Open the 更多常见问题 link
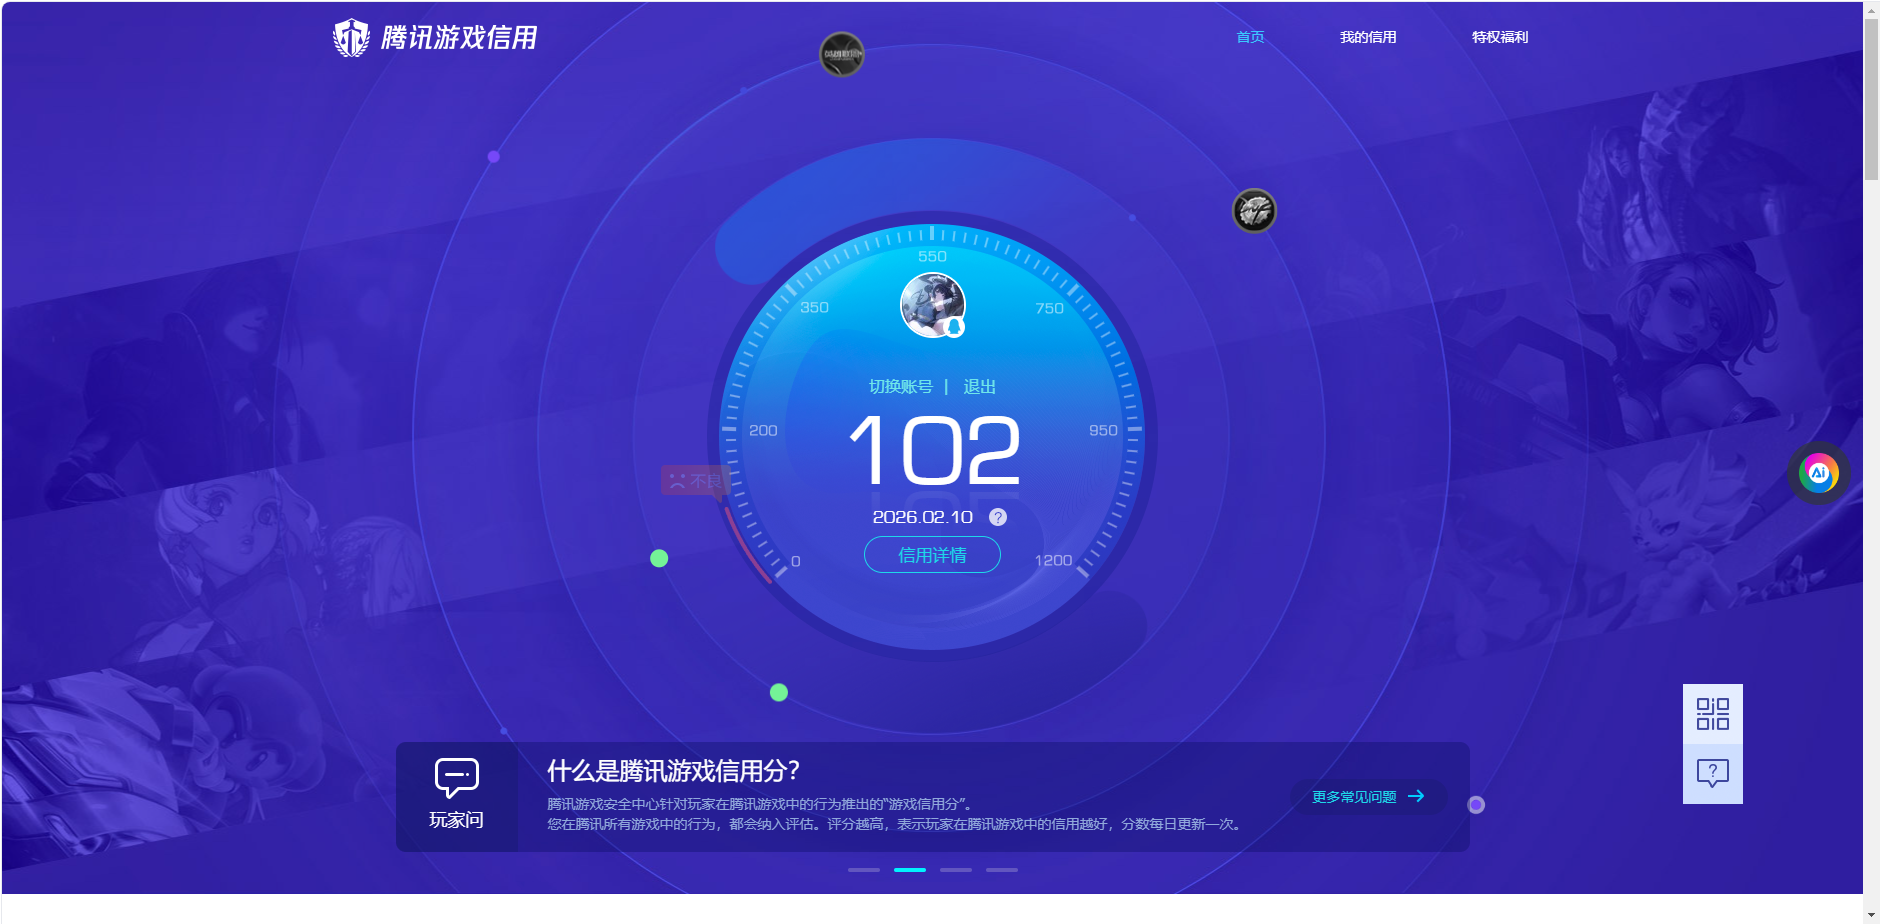 [1367, 797]
